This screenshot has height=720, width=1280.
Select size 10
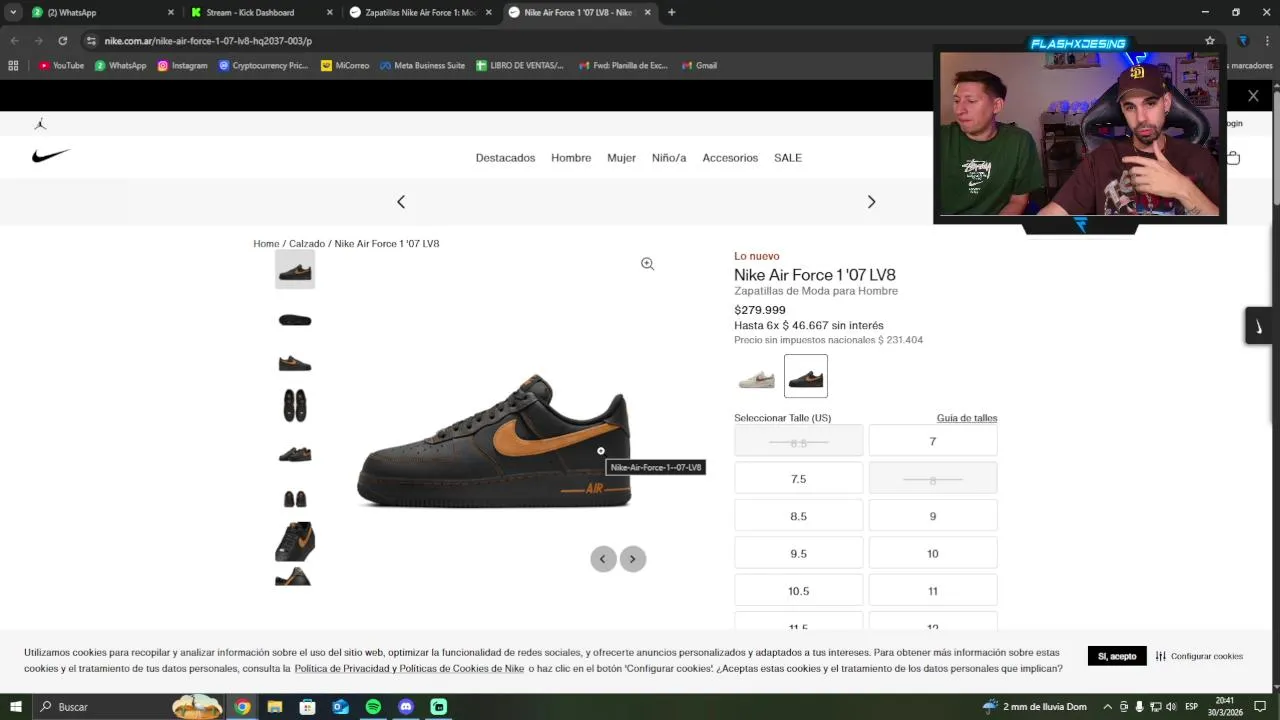pyautogui.click(x=933, y=553)
